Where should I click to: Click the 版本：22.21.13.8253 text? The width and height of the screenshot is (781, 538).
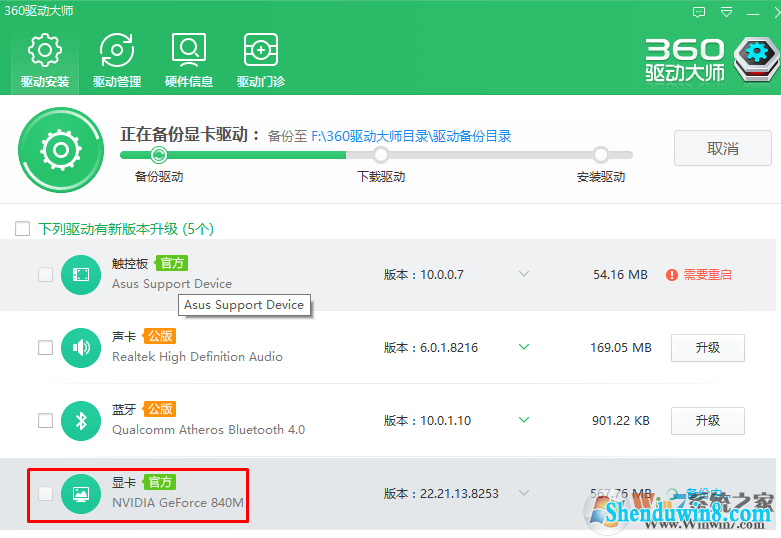click(441, 494)
